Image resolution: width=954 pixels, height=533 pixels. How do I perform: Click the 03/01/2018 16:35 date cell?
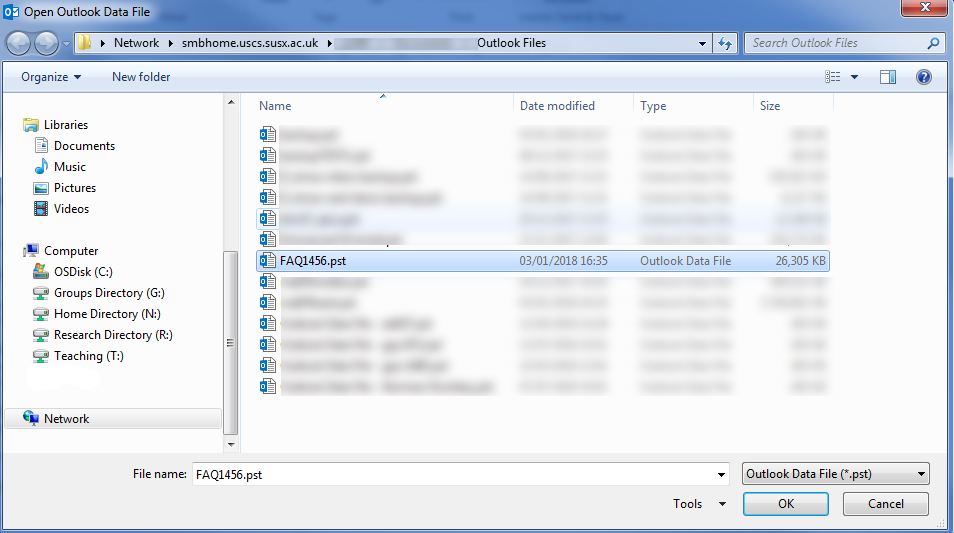pos(563,261)
